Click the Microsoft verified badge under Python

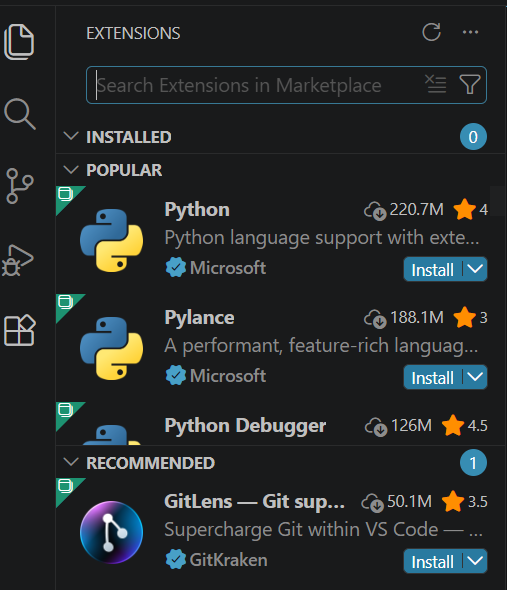pyautogui.click(x=176, y=268)
